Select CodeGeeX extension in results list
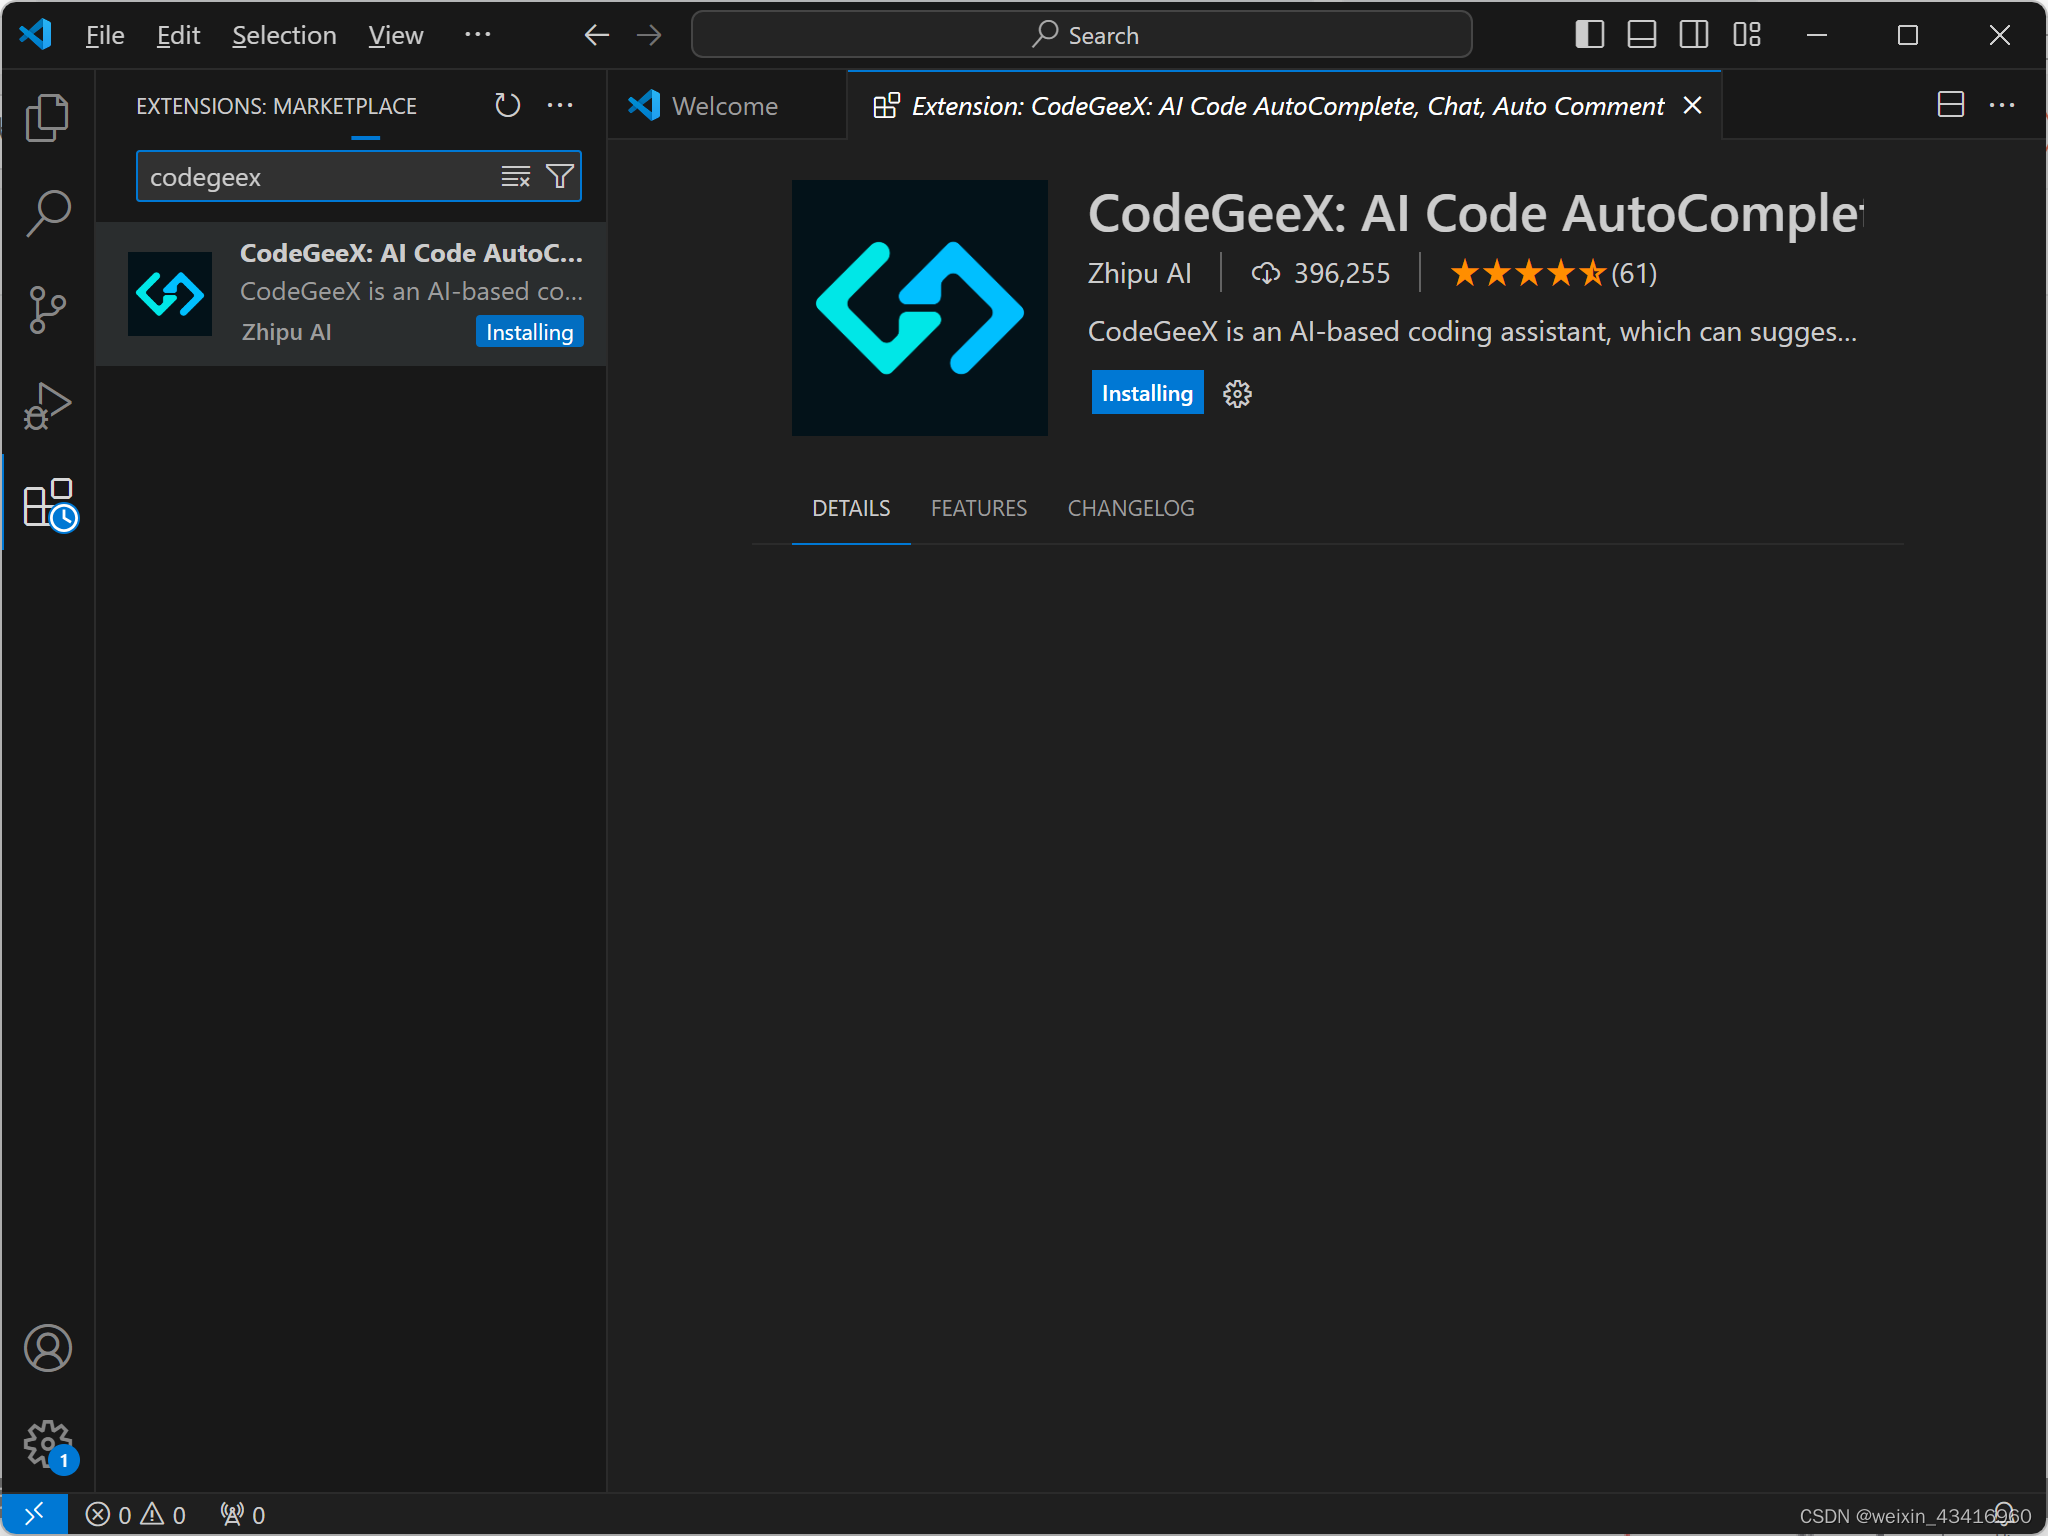The width and height of the screenshot is (2048, 1536). coord(351,293)
